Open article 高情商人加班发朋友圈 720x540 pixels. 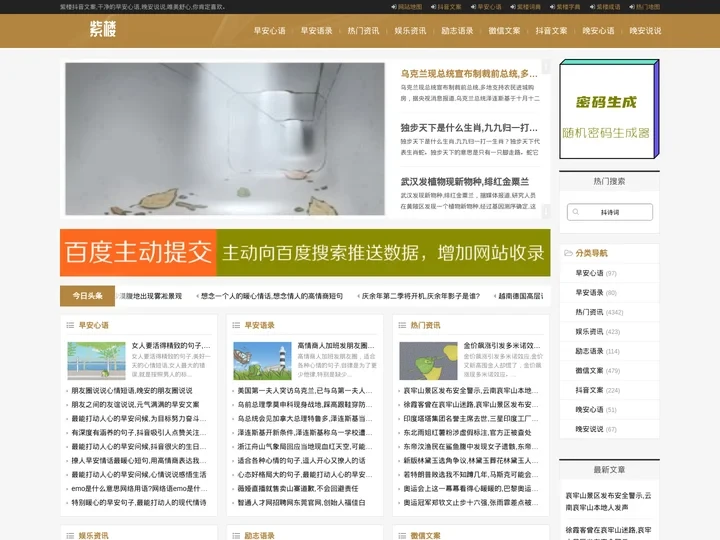point(336,345)
